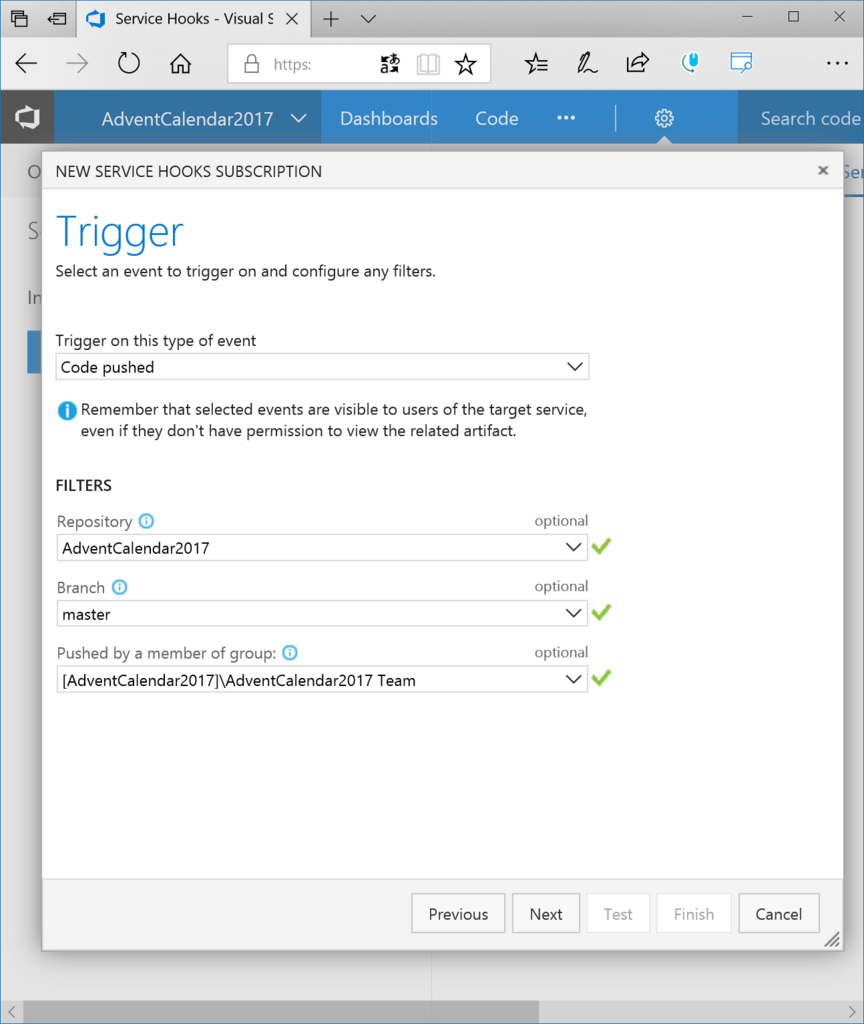Click info icon beside Pushed by member of group
This screenshot has width=864, height=1024.
[x=290, y=652]
